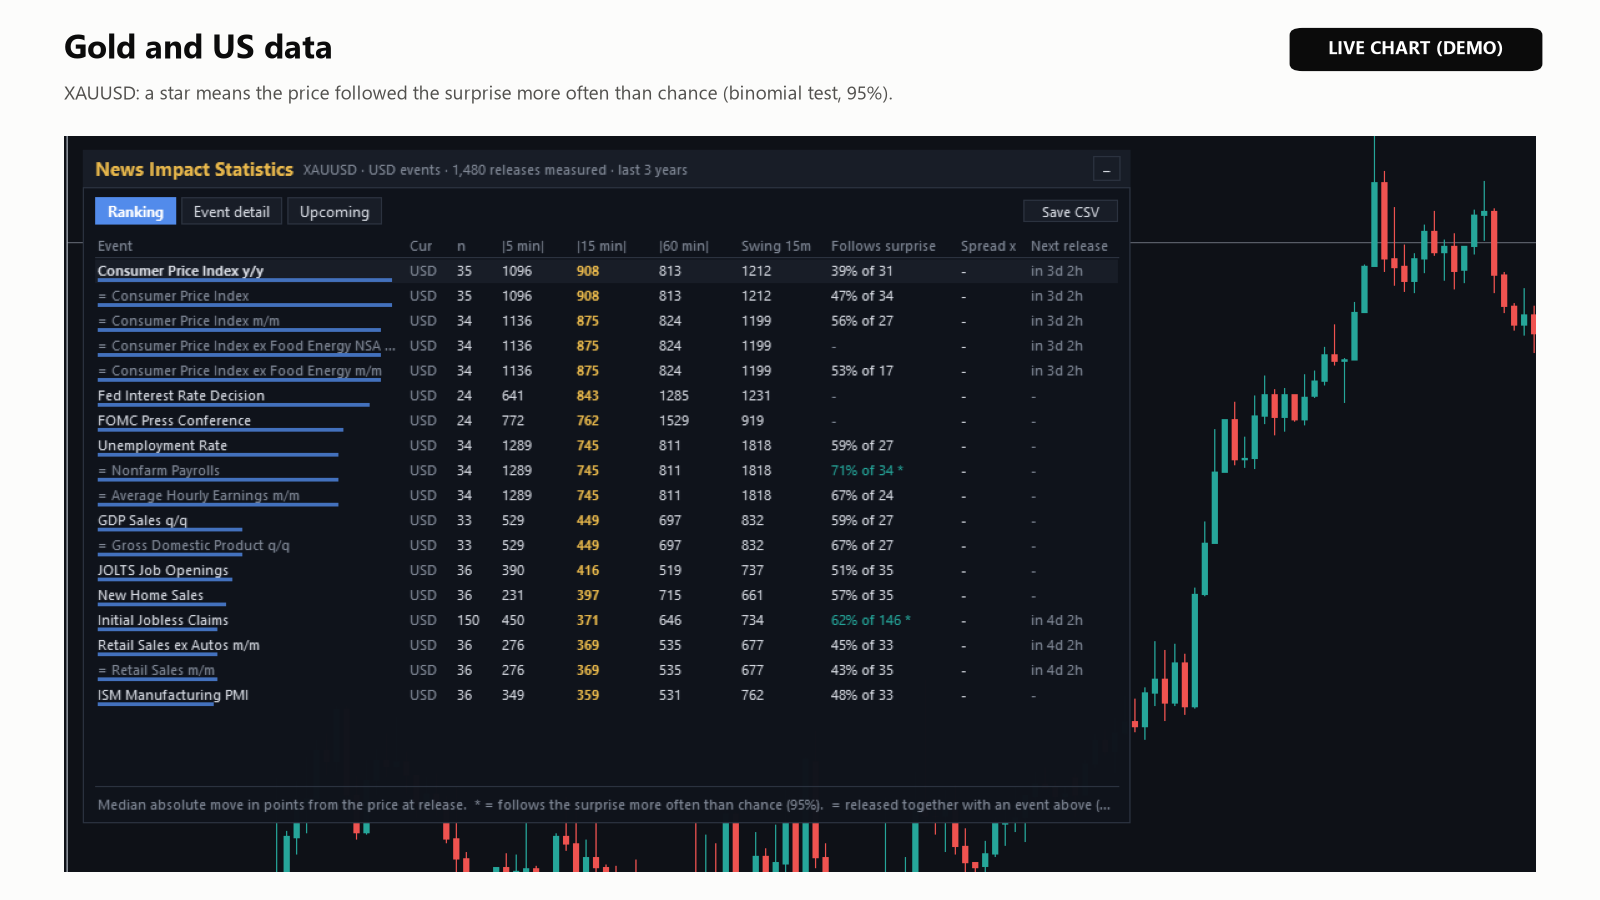Open the LIVE CHART (DEMO) button

tap(1415, 49)
